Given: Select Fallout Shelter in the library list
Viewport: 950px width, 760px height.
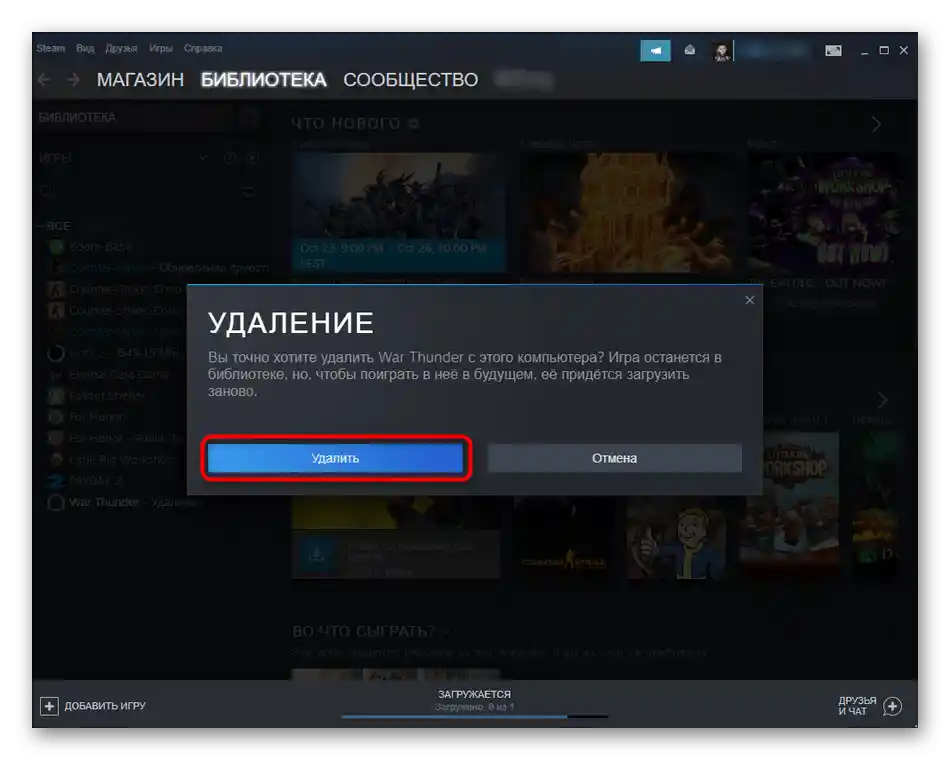Looking at the screenshot, I should coord(107,396).
